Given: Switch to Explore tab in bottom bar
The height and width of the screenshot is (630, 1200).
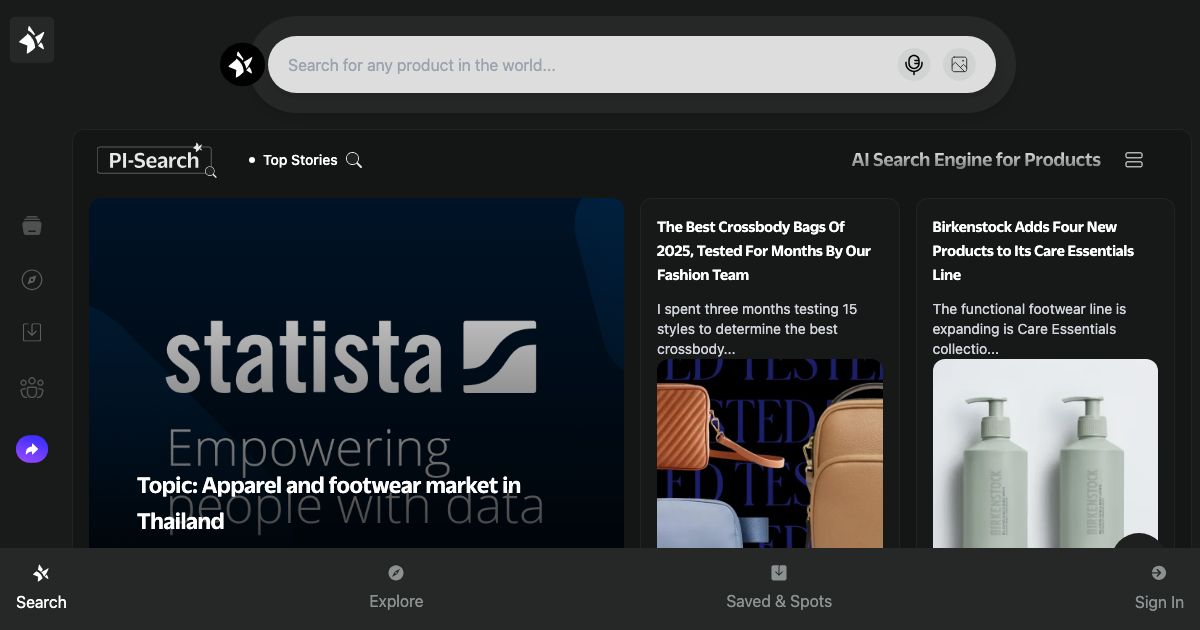Looking at the screenshot, I should click(x=396, y=588).
